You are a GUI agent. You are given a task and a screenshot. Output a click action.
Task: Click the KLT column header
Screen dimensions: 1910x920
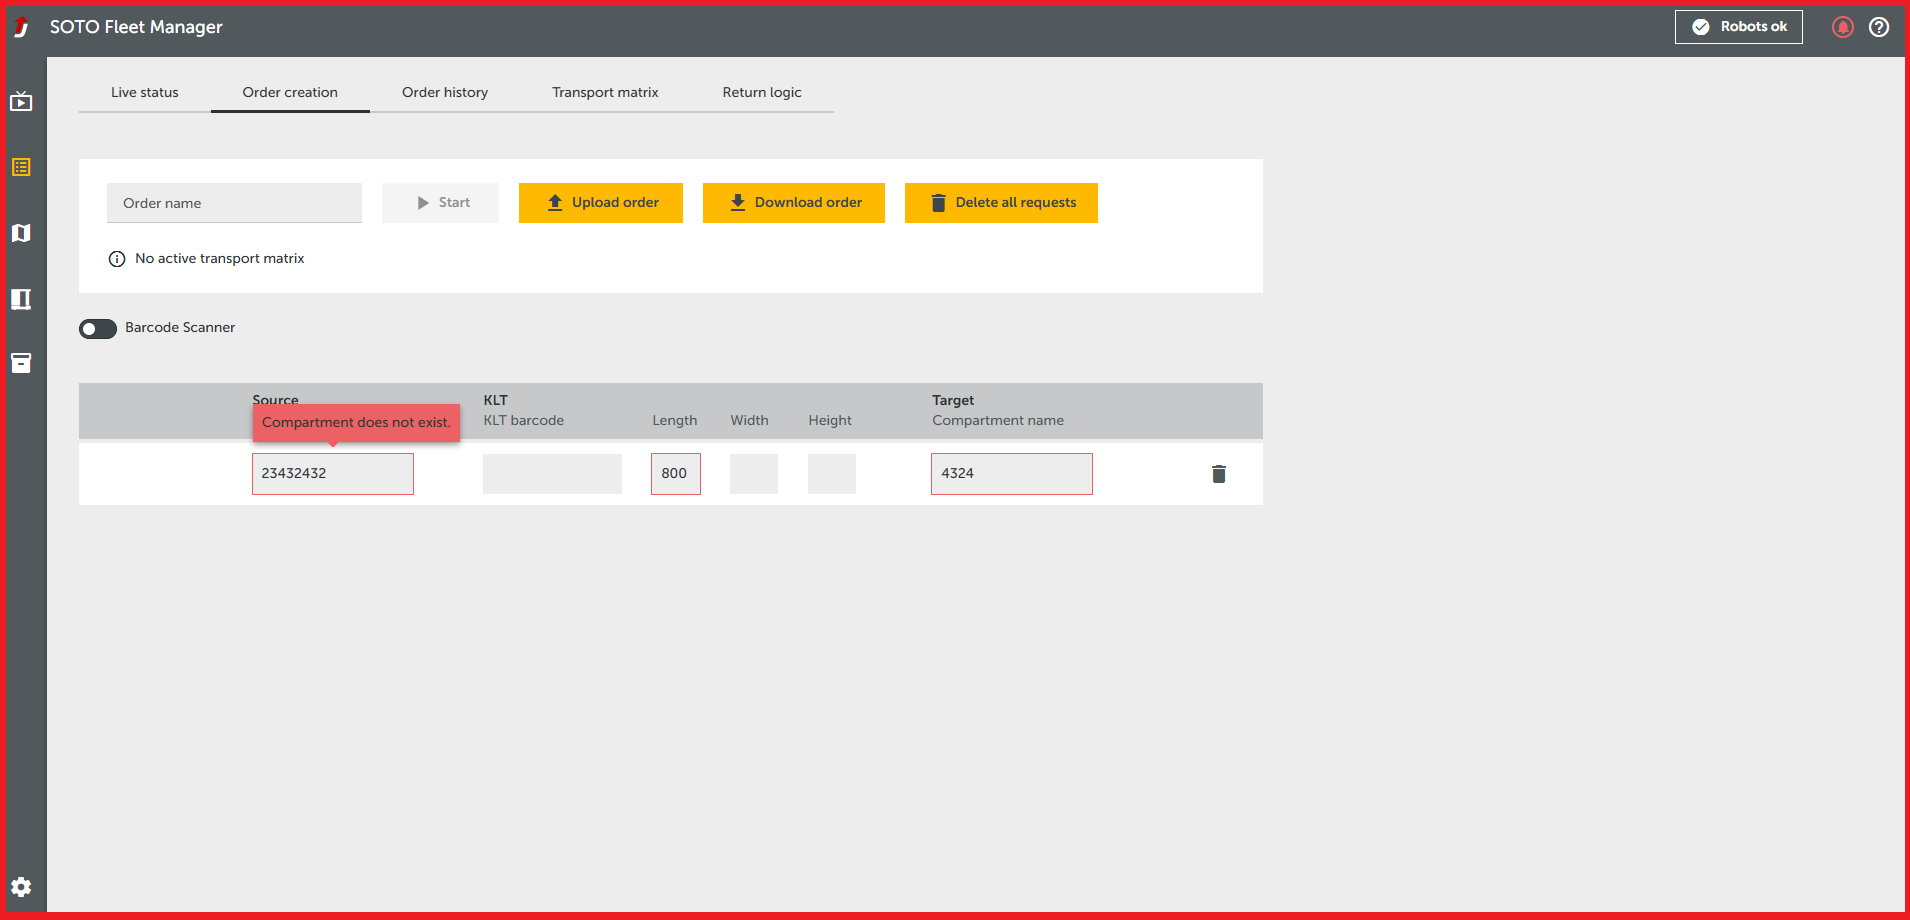pos(496,400)
